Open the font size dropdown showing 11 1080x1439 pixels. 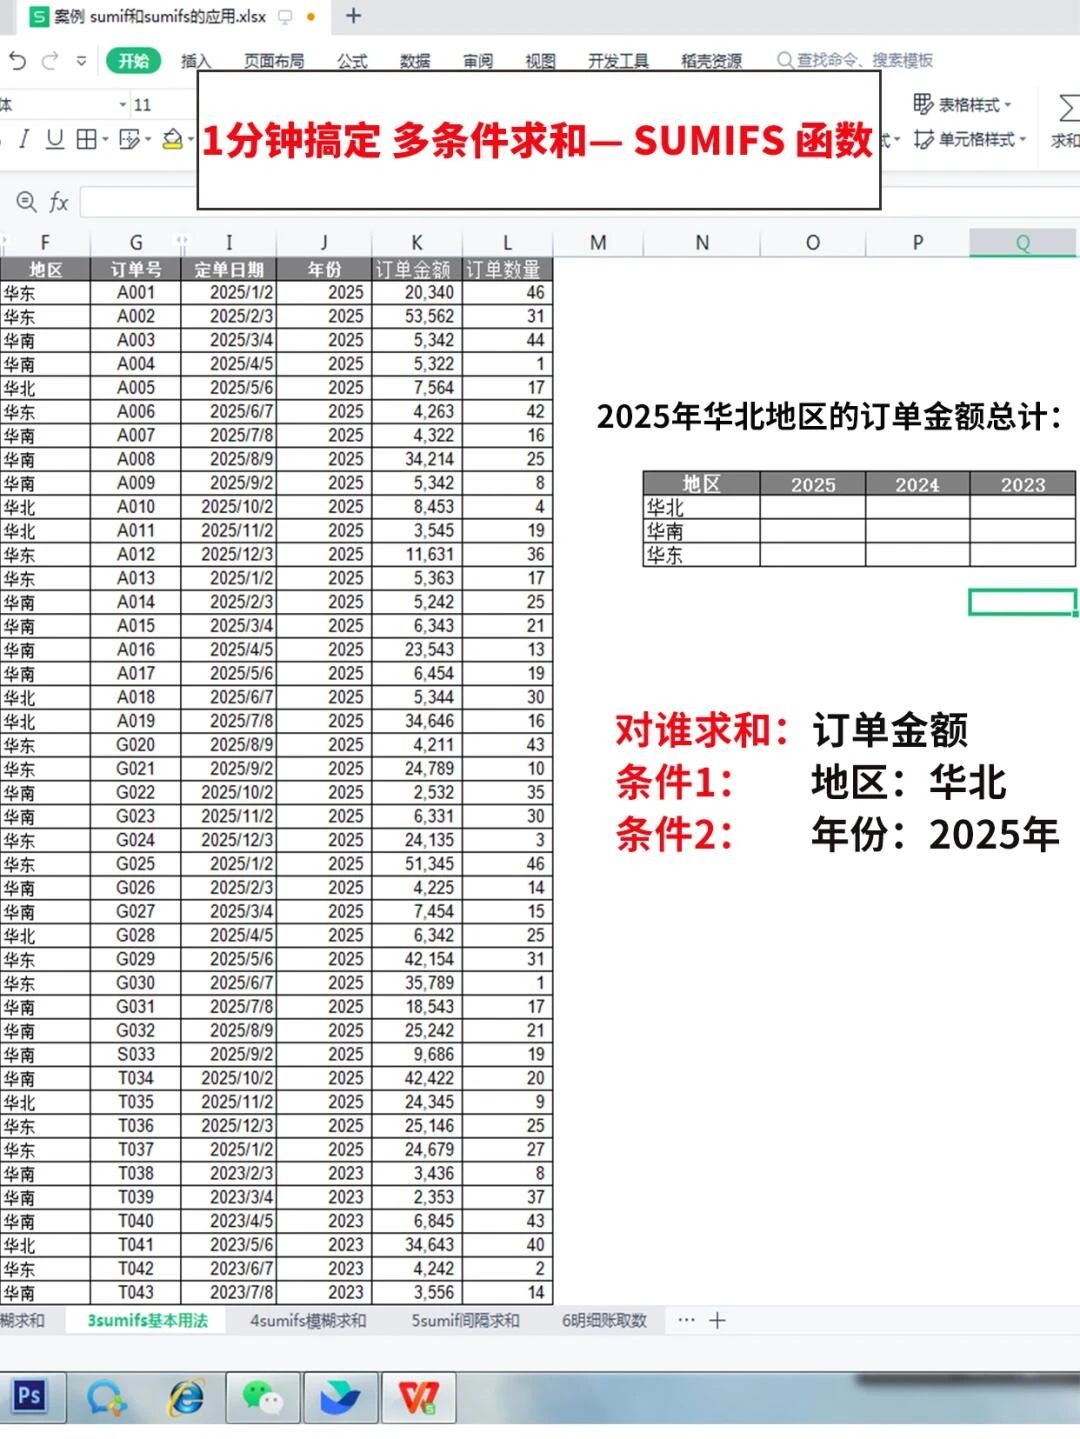123,105
